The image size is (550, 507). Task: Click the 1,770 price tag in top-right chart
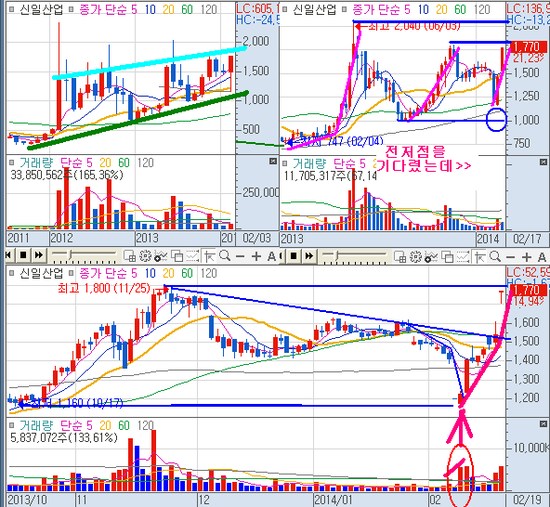[x=528, y=47]
